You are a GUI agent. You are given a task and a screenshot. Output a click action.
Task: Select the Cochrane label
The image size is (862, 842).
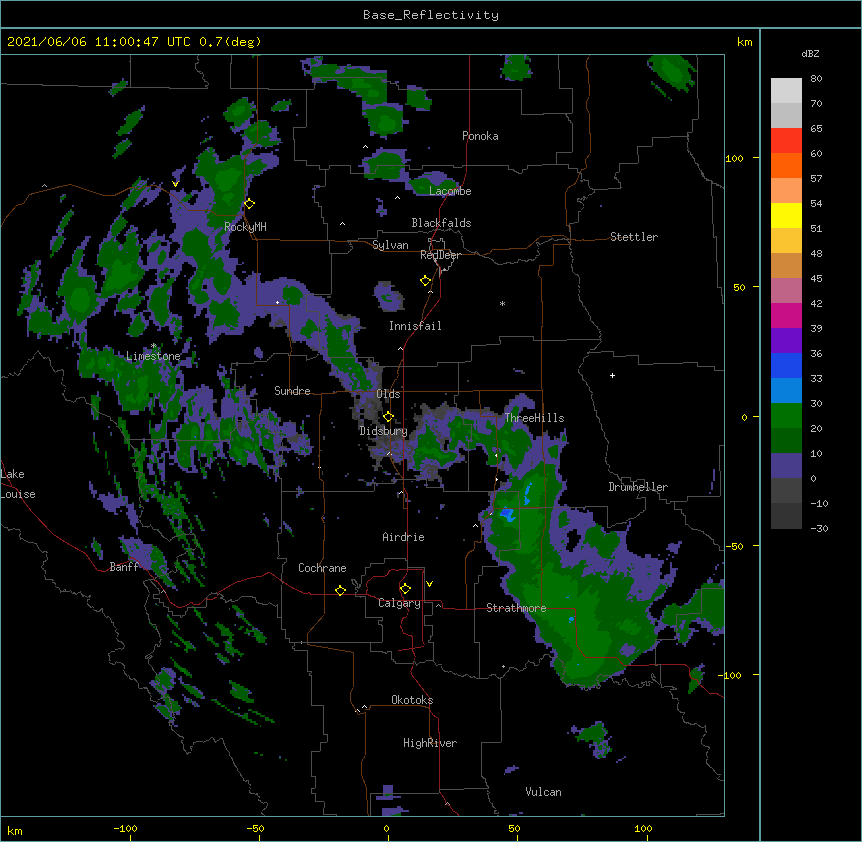pyautogui.click(x=322, y=568)
